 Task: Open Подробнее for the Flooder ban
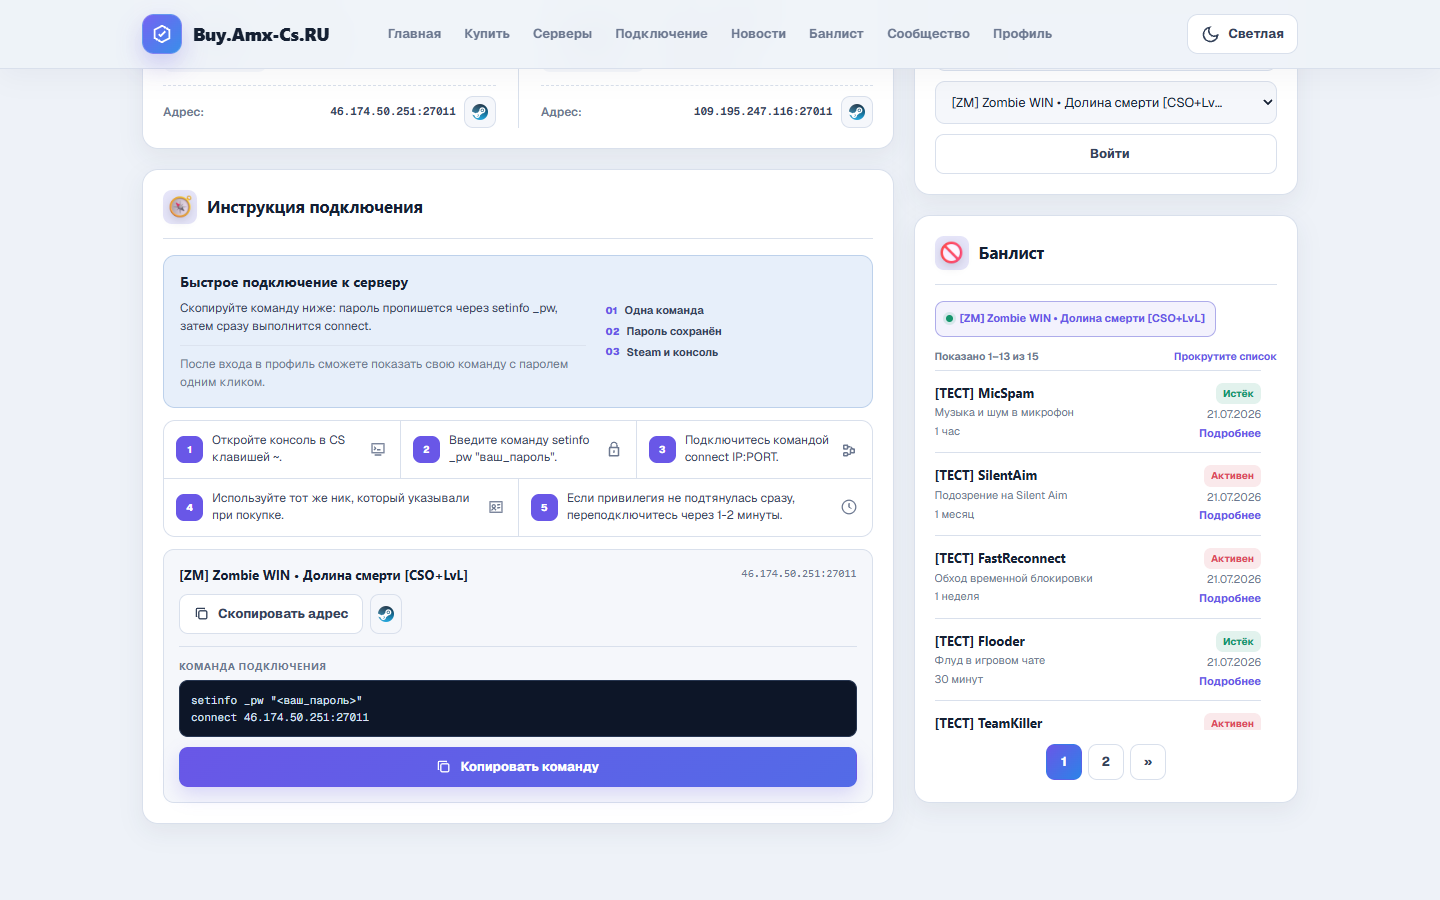[1230, 681]
